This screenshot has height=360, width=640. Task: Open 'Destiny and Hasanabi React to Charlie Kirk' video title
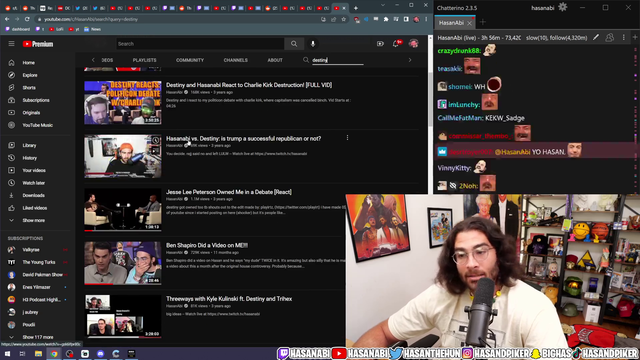(x=249, y=85)
